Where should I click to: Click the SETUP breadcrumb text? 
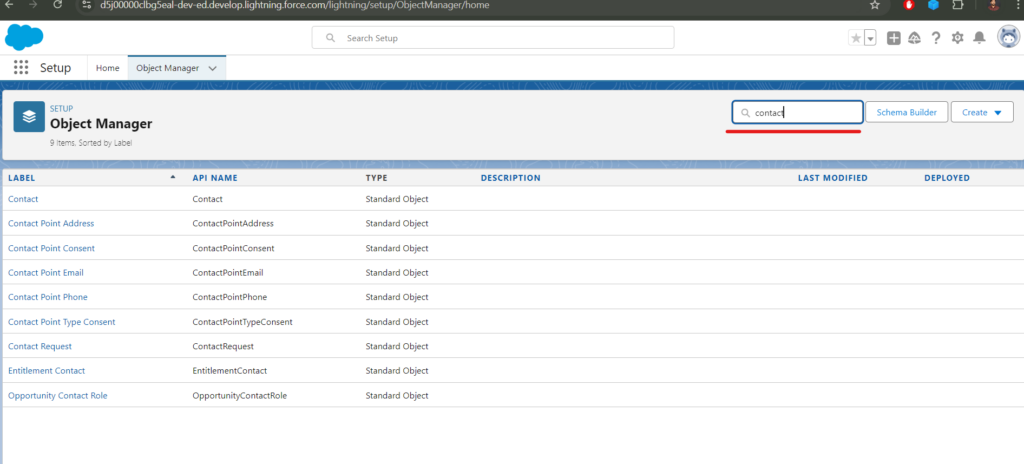point(61,108)
